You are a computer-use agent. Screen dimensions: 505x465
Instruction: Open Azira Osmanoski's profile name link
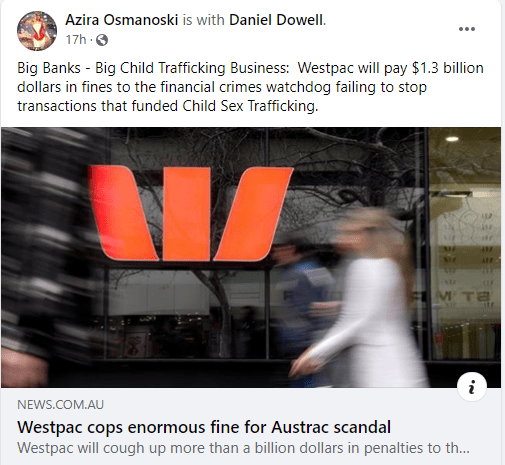point(122,20)
